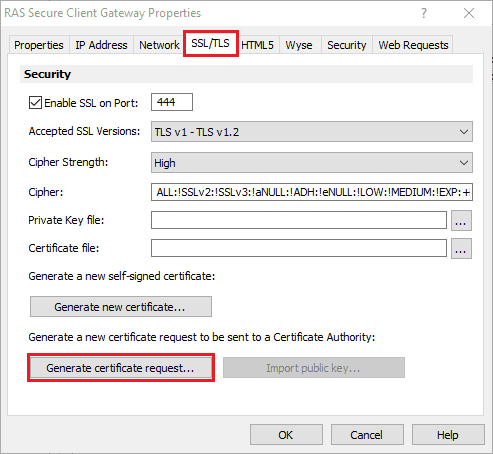Open the Cipher Strength dropdown
Viewport: 493px width, 454px height.
pos(312,163)
